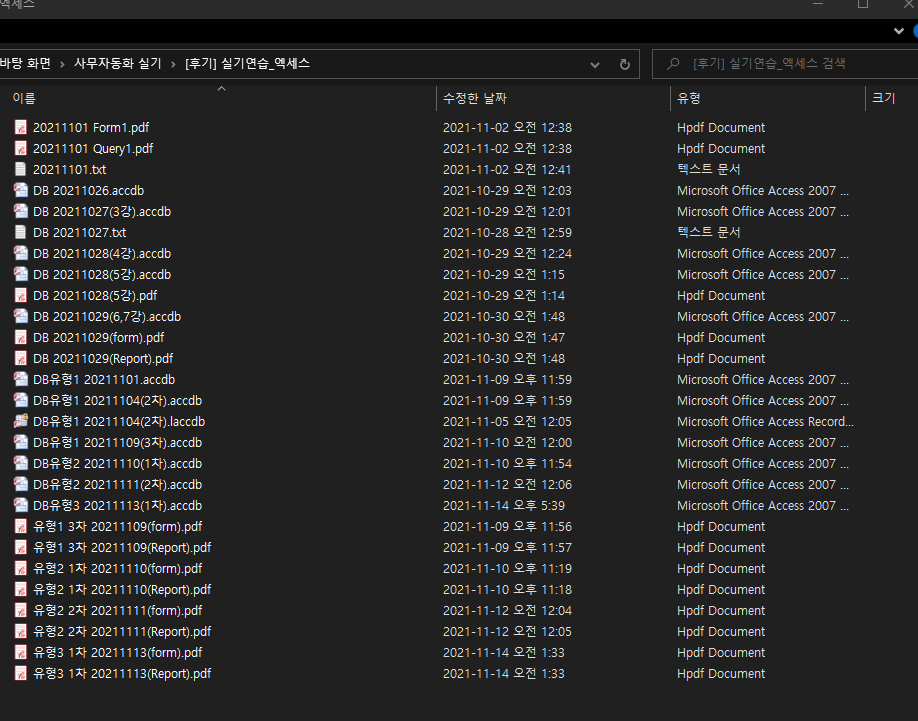Viewport: 918px width, 721px height.
Task: Navigate to 사무자동화 실기 breadcrumb folder
Action: coord(117,64)
